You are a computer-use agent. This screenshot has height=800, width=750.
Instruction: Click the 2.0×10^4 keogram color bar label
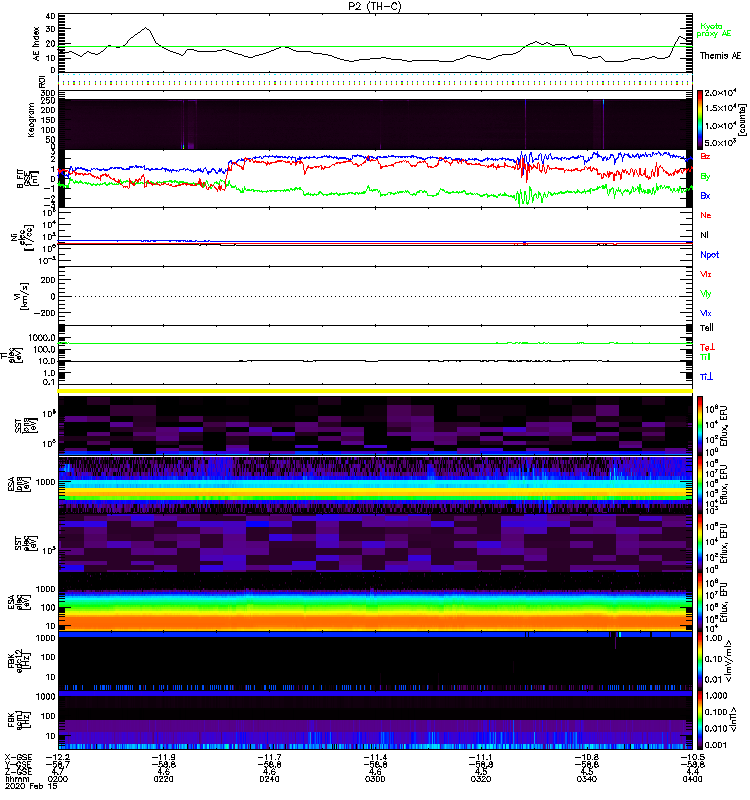[x=720, y=93]
